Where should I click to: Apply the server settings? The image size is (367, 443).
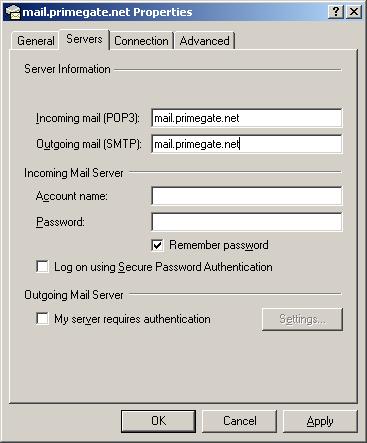pos(320,421)
